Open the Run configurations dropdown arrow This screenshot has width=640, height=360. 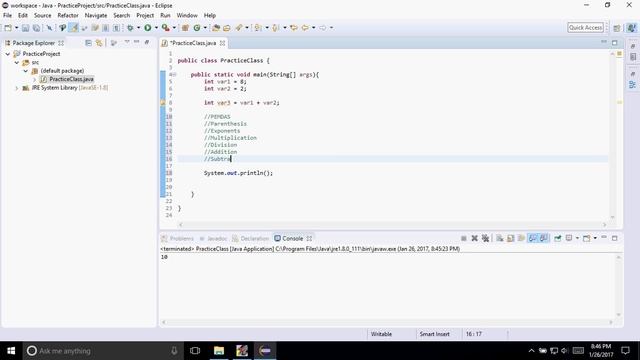(156, 28)
